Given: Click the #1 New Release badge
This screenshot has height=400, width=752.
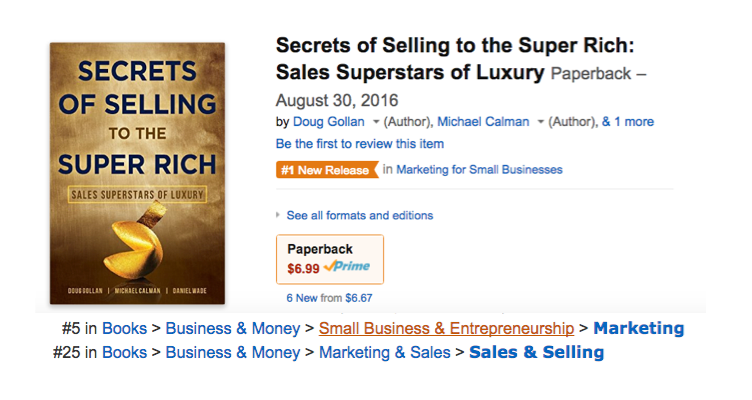Looking at the screenshot, I should [326, 170].
